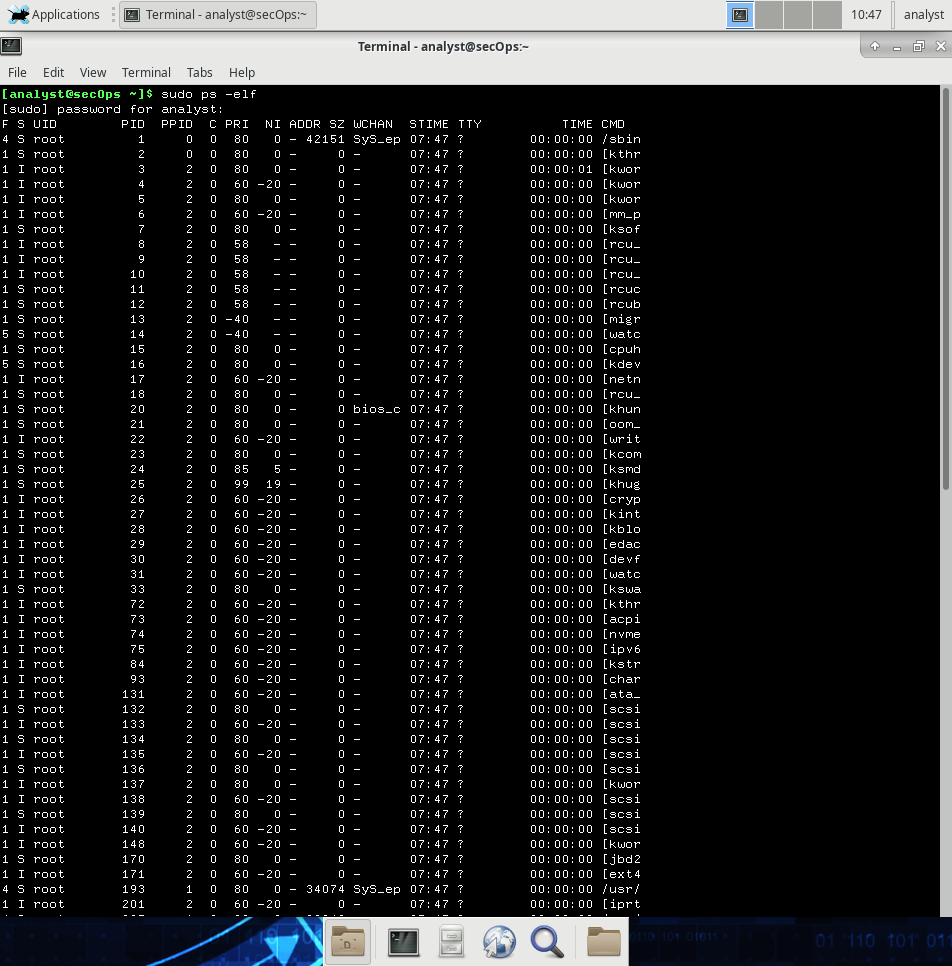Screen dimensions: 952x966
Task: Click the 10:47 panel clock
Action: (x=866, y=15)
